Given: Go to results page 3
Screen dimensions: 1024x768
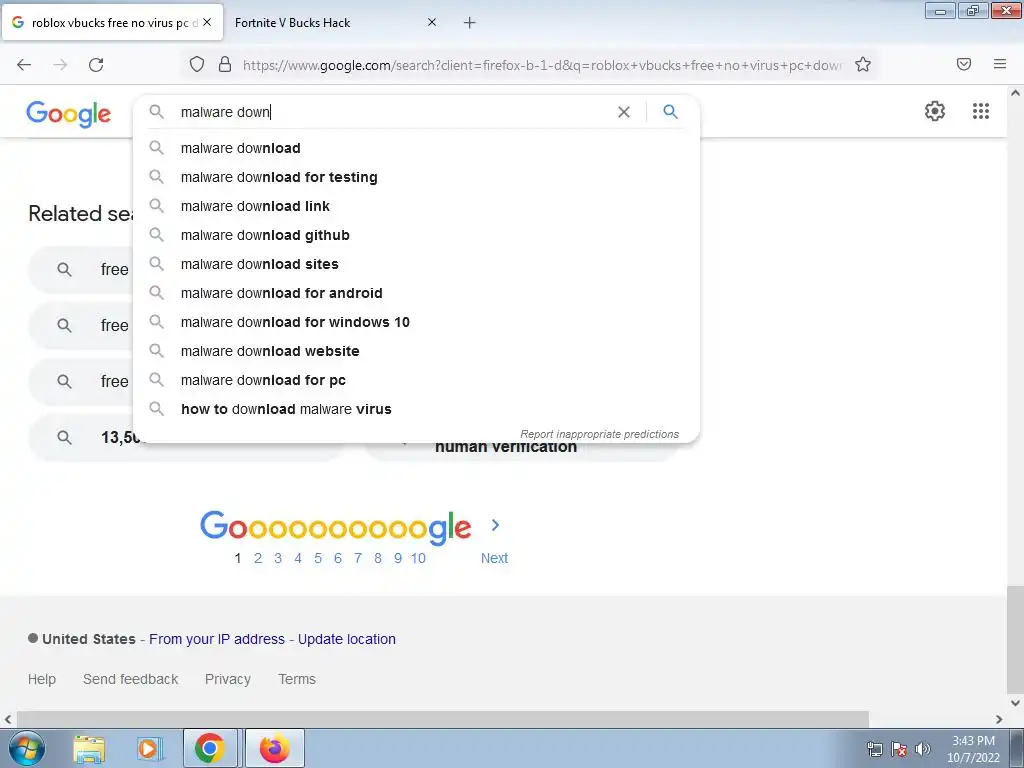Looking at the screenshot, I should point(278,558).
